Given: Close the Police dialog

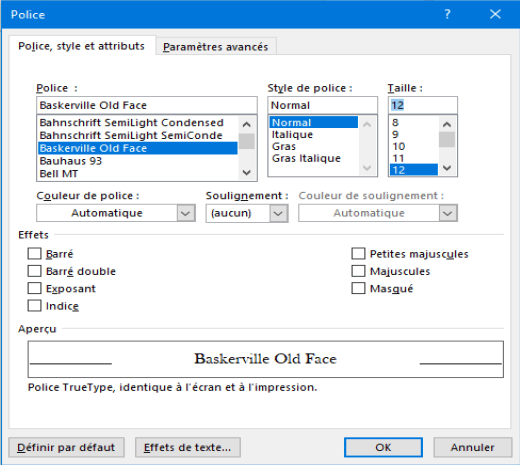Looking at the screenshot, I should pos(495,14).
